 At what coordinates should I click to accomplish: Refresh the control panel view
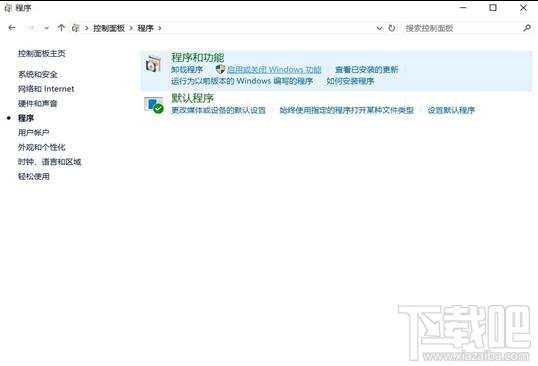pos(391,28)
